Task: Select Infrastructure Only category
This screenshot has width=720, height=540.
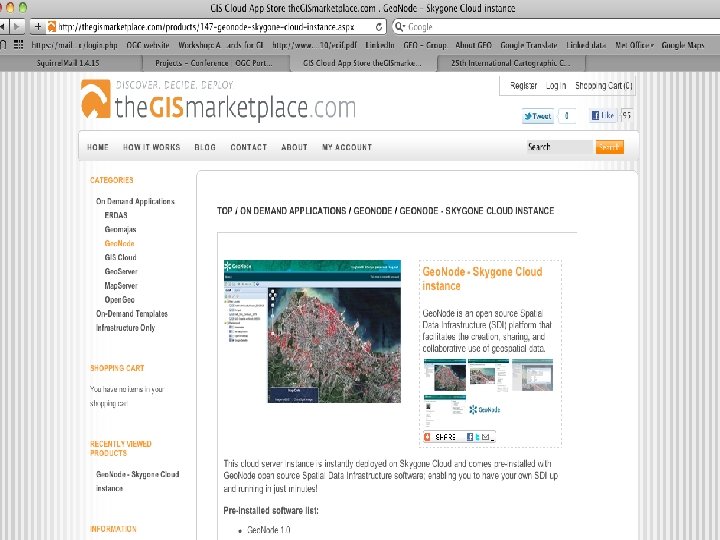Action: (x=125, y=327)
